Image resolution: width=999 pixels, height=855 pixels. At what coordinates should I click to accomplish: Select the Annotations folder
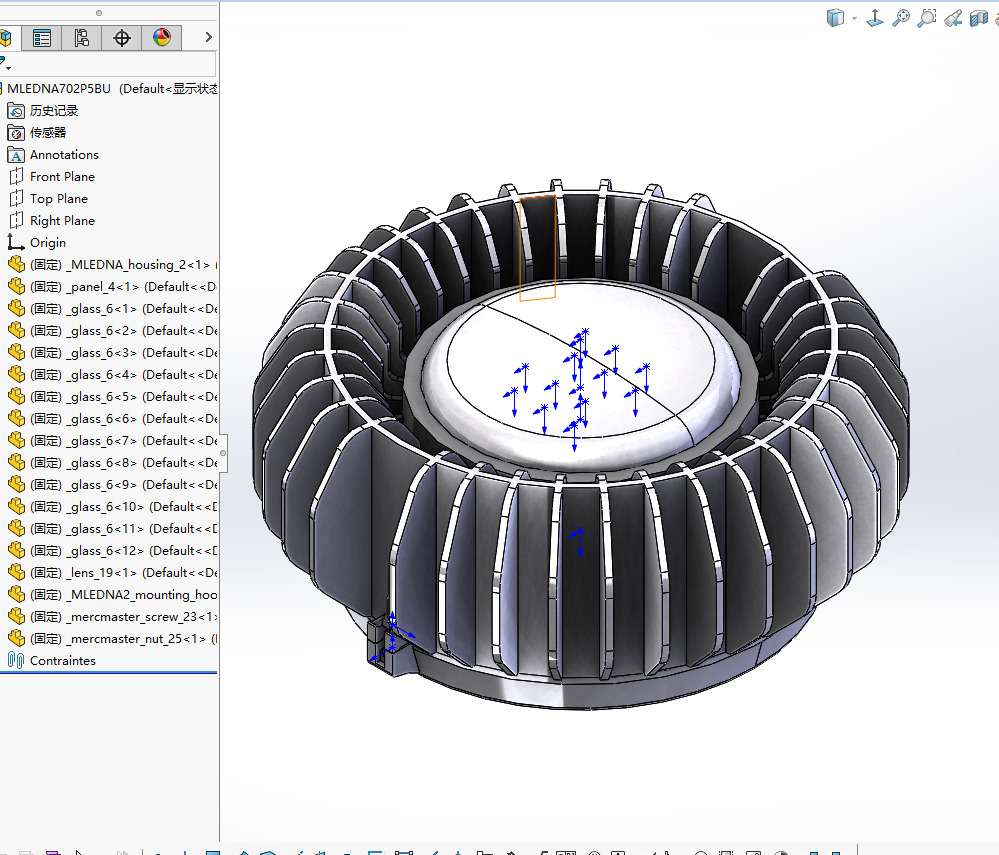pos(64,155)
